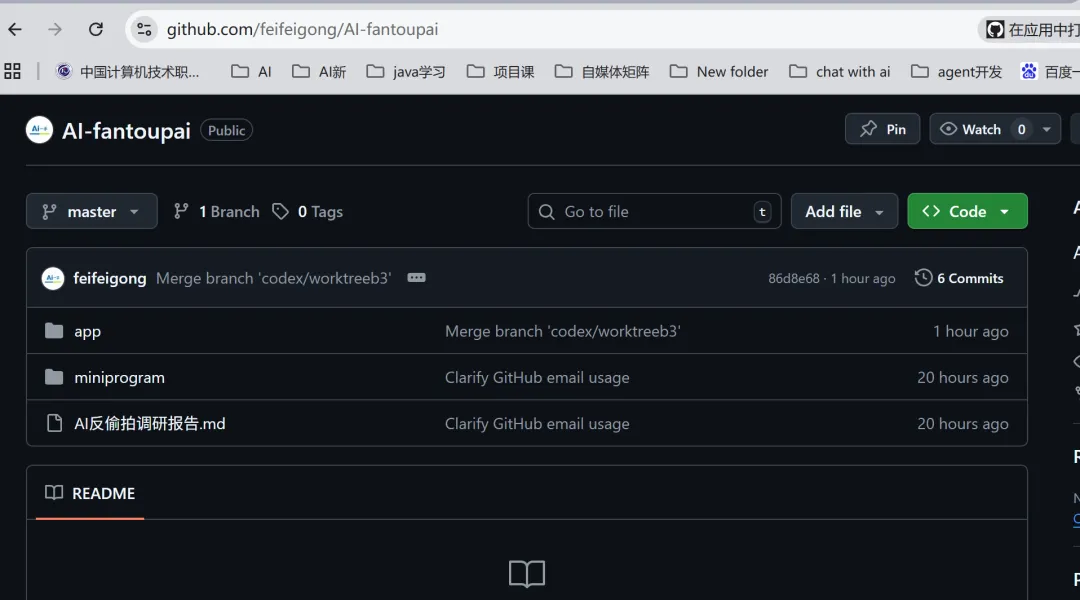Click the t shortcut key hint
1080x600 pixels.
tap(762, 211)
